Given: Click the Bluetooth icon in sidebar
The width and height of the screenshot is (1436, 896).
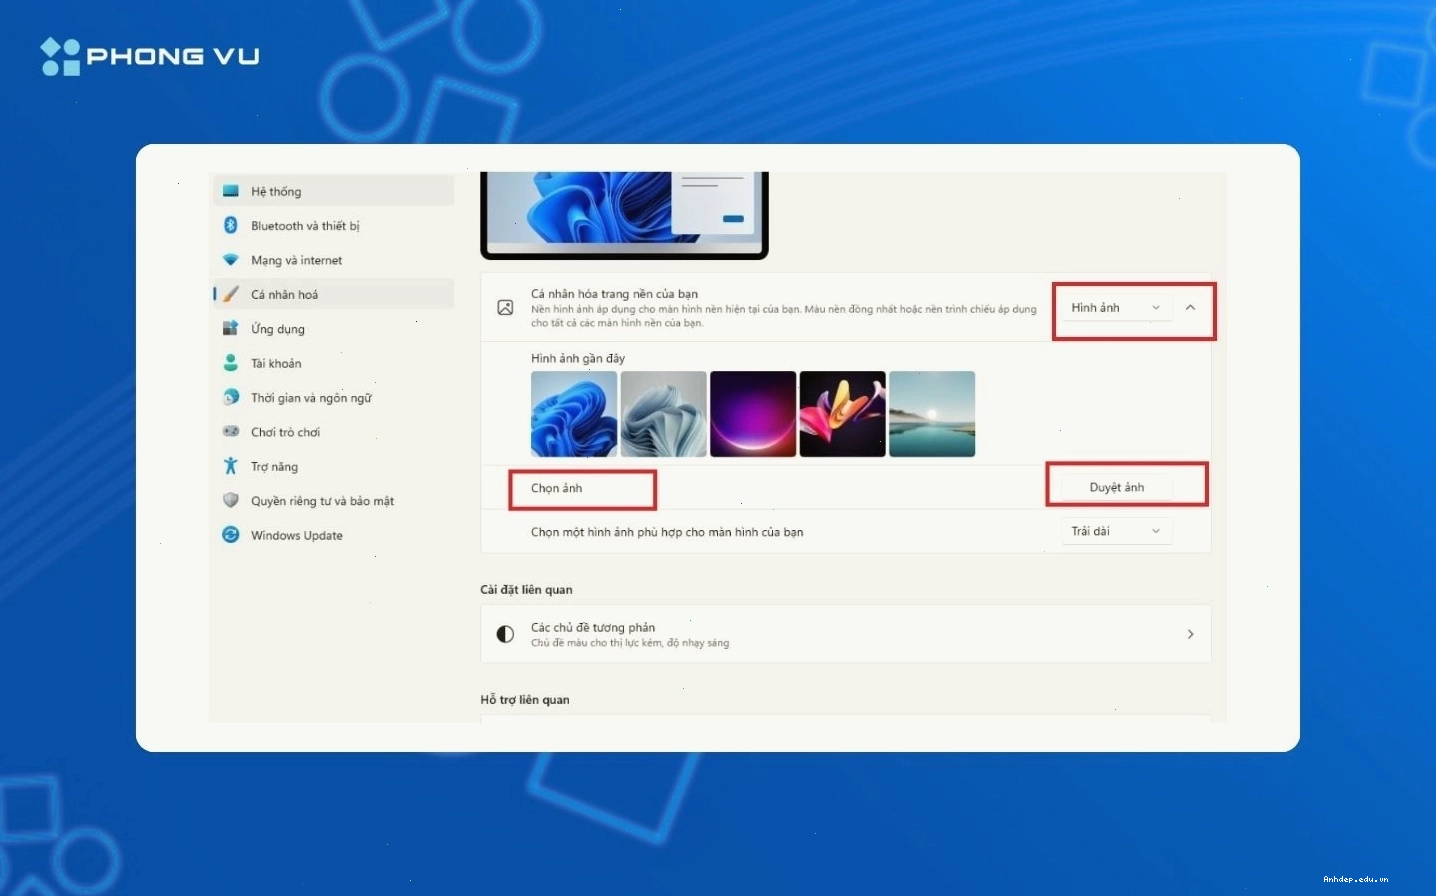Looking at the screenshot, I should [231, 225].
